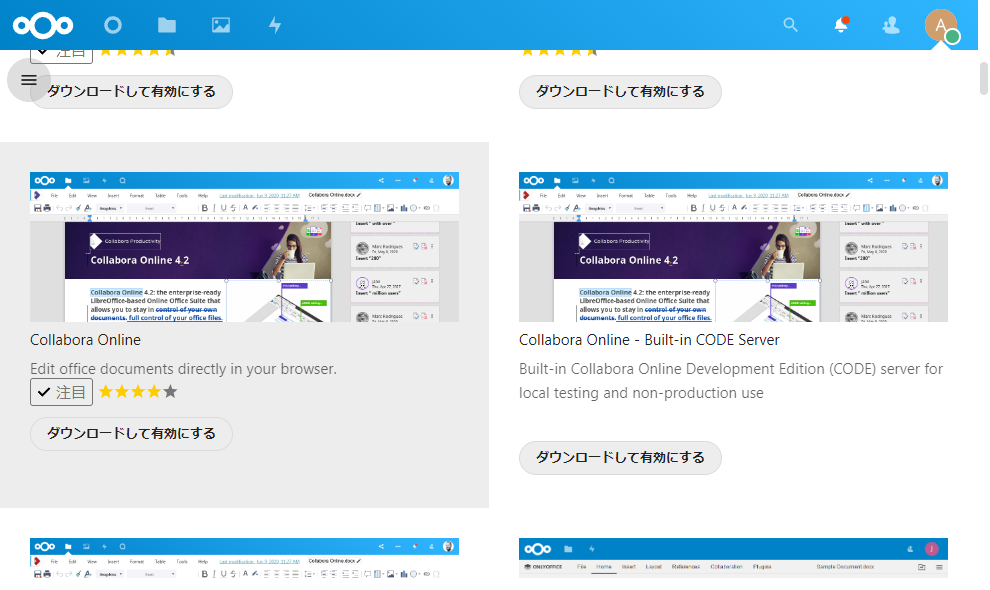Download and enable Built-in CODE Server
This screenshot has width=990, height=590.
(620, 457)
